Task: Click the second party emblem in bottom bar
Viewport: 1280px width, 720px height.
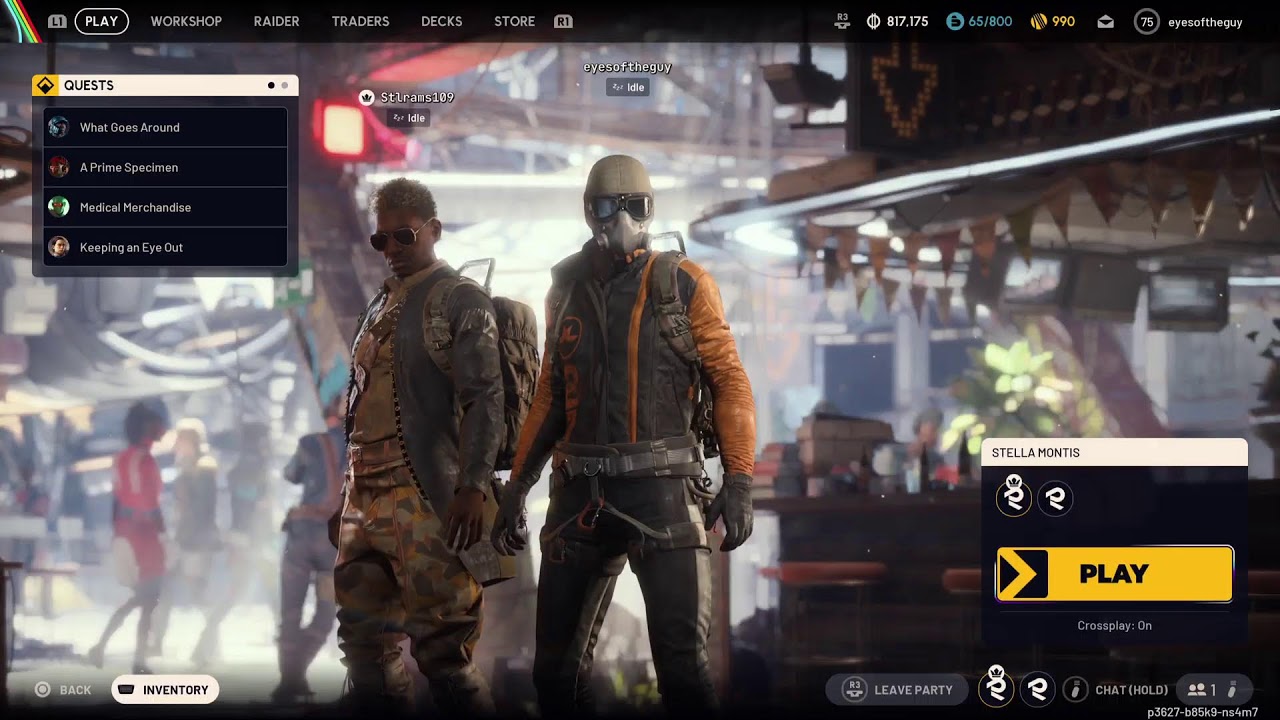Action: click(1037, 688)
